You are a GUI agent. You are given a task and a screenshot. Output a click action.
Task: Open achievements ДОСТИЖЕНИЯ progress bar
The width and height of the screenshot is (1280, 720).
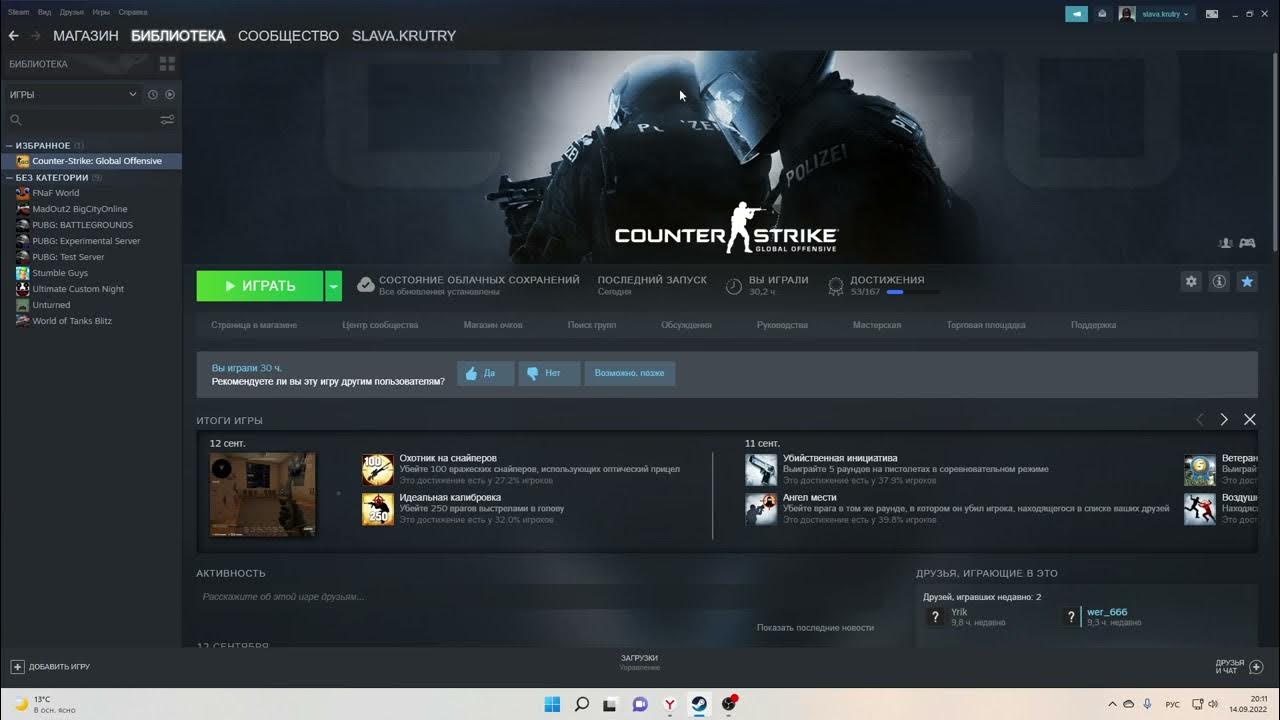[x=912, y=292]
